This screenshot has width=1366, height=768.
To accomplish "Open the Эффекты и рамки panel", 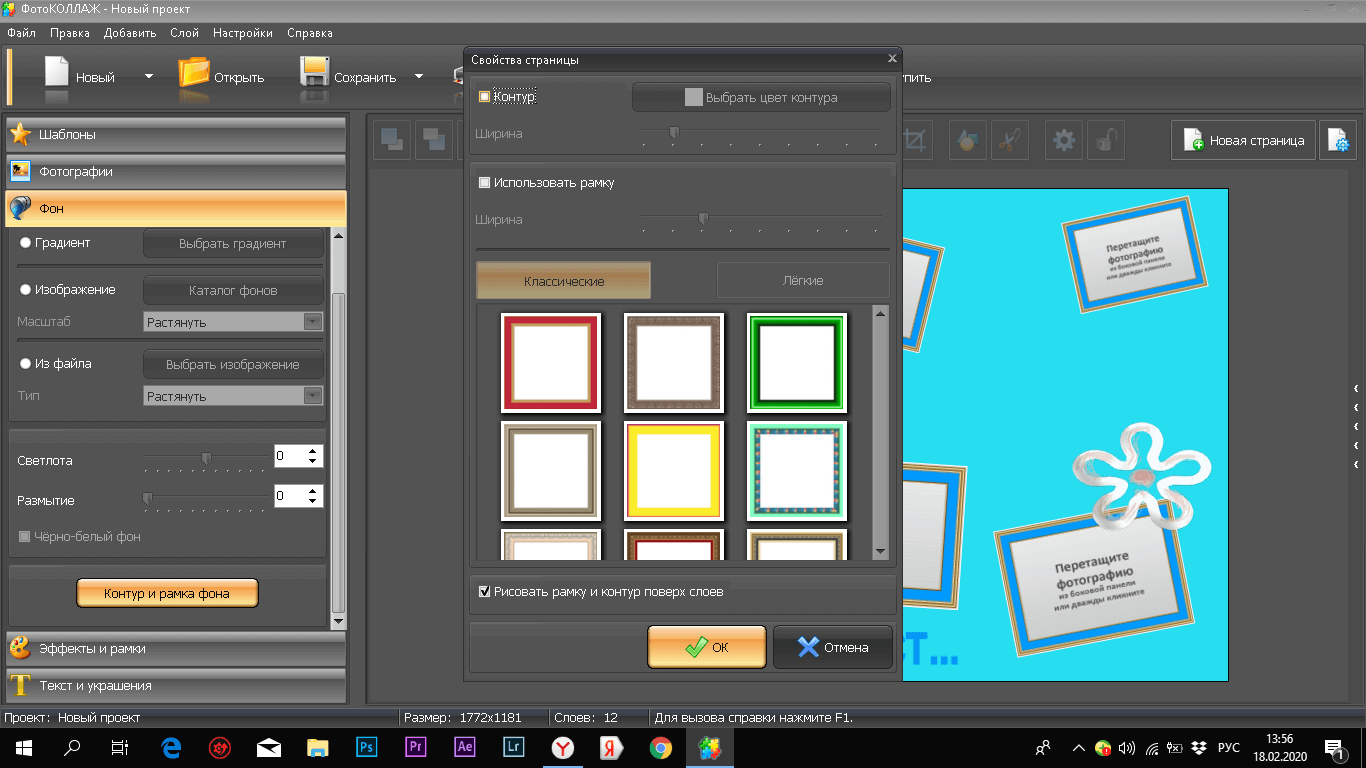I will click(x=176, y=648).
